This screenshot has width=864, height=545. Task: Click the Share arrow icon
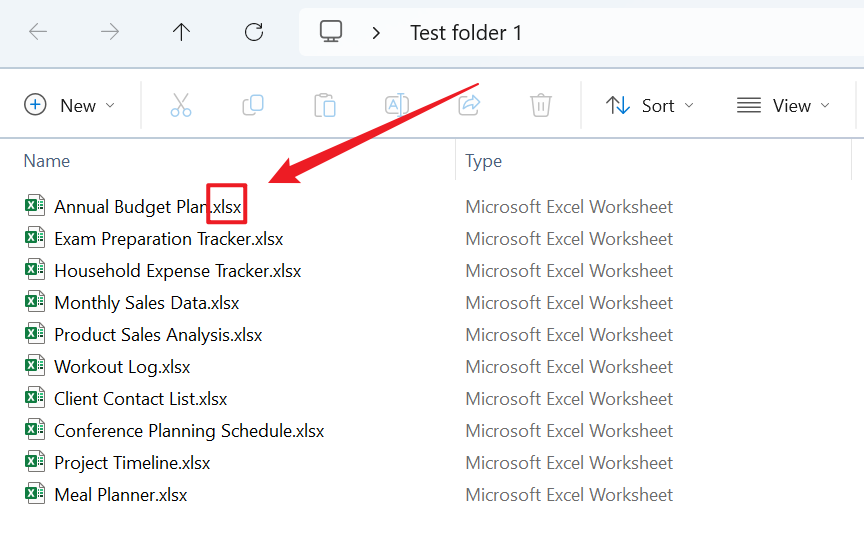click(469, 105)
